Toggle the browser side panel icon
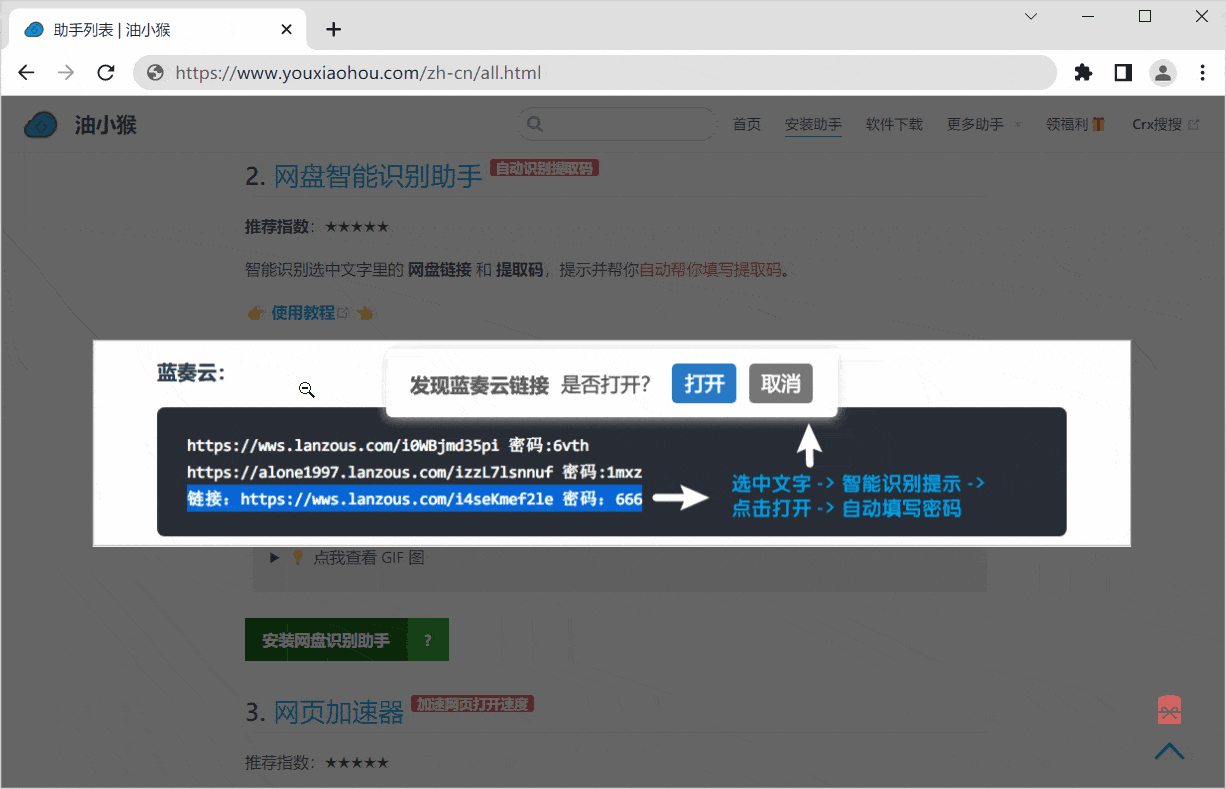The height and width of the screenshot is (789, 1226). tap(1123, 72)
